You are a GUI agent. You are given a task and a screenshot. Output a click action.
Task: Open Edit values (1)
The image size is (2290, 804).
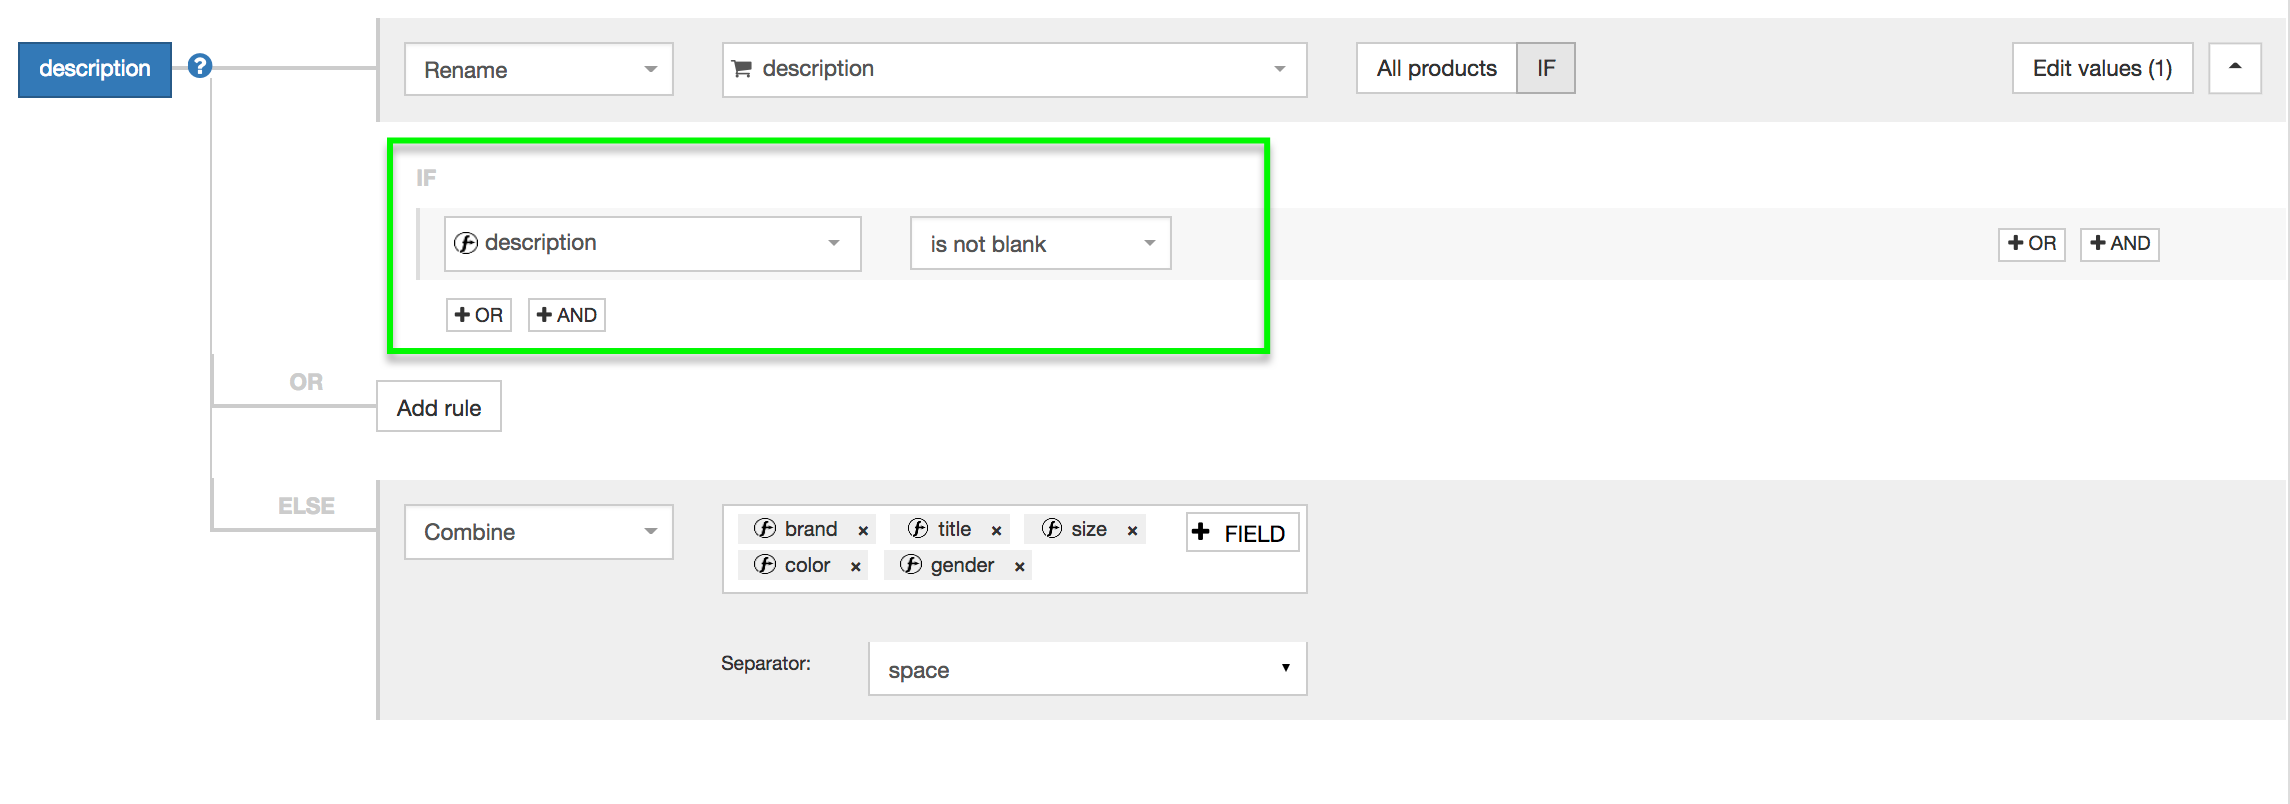coord(2101,68)
